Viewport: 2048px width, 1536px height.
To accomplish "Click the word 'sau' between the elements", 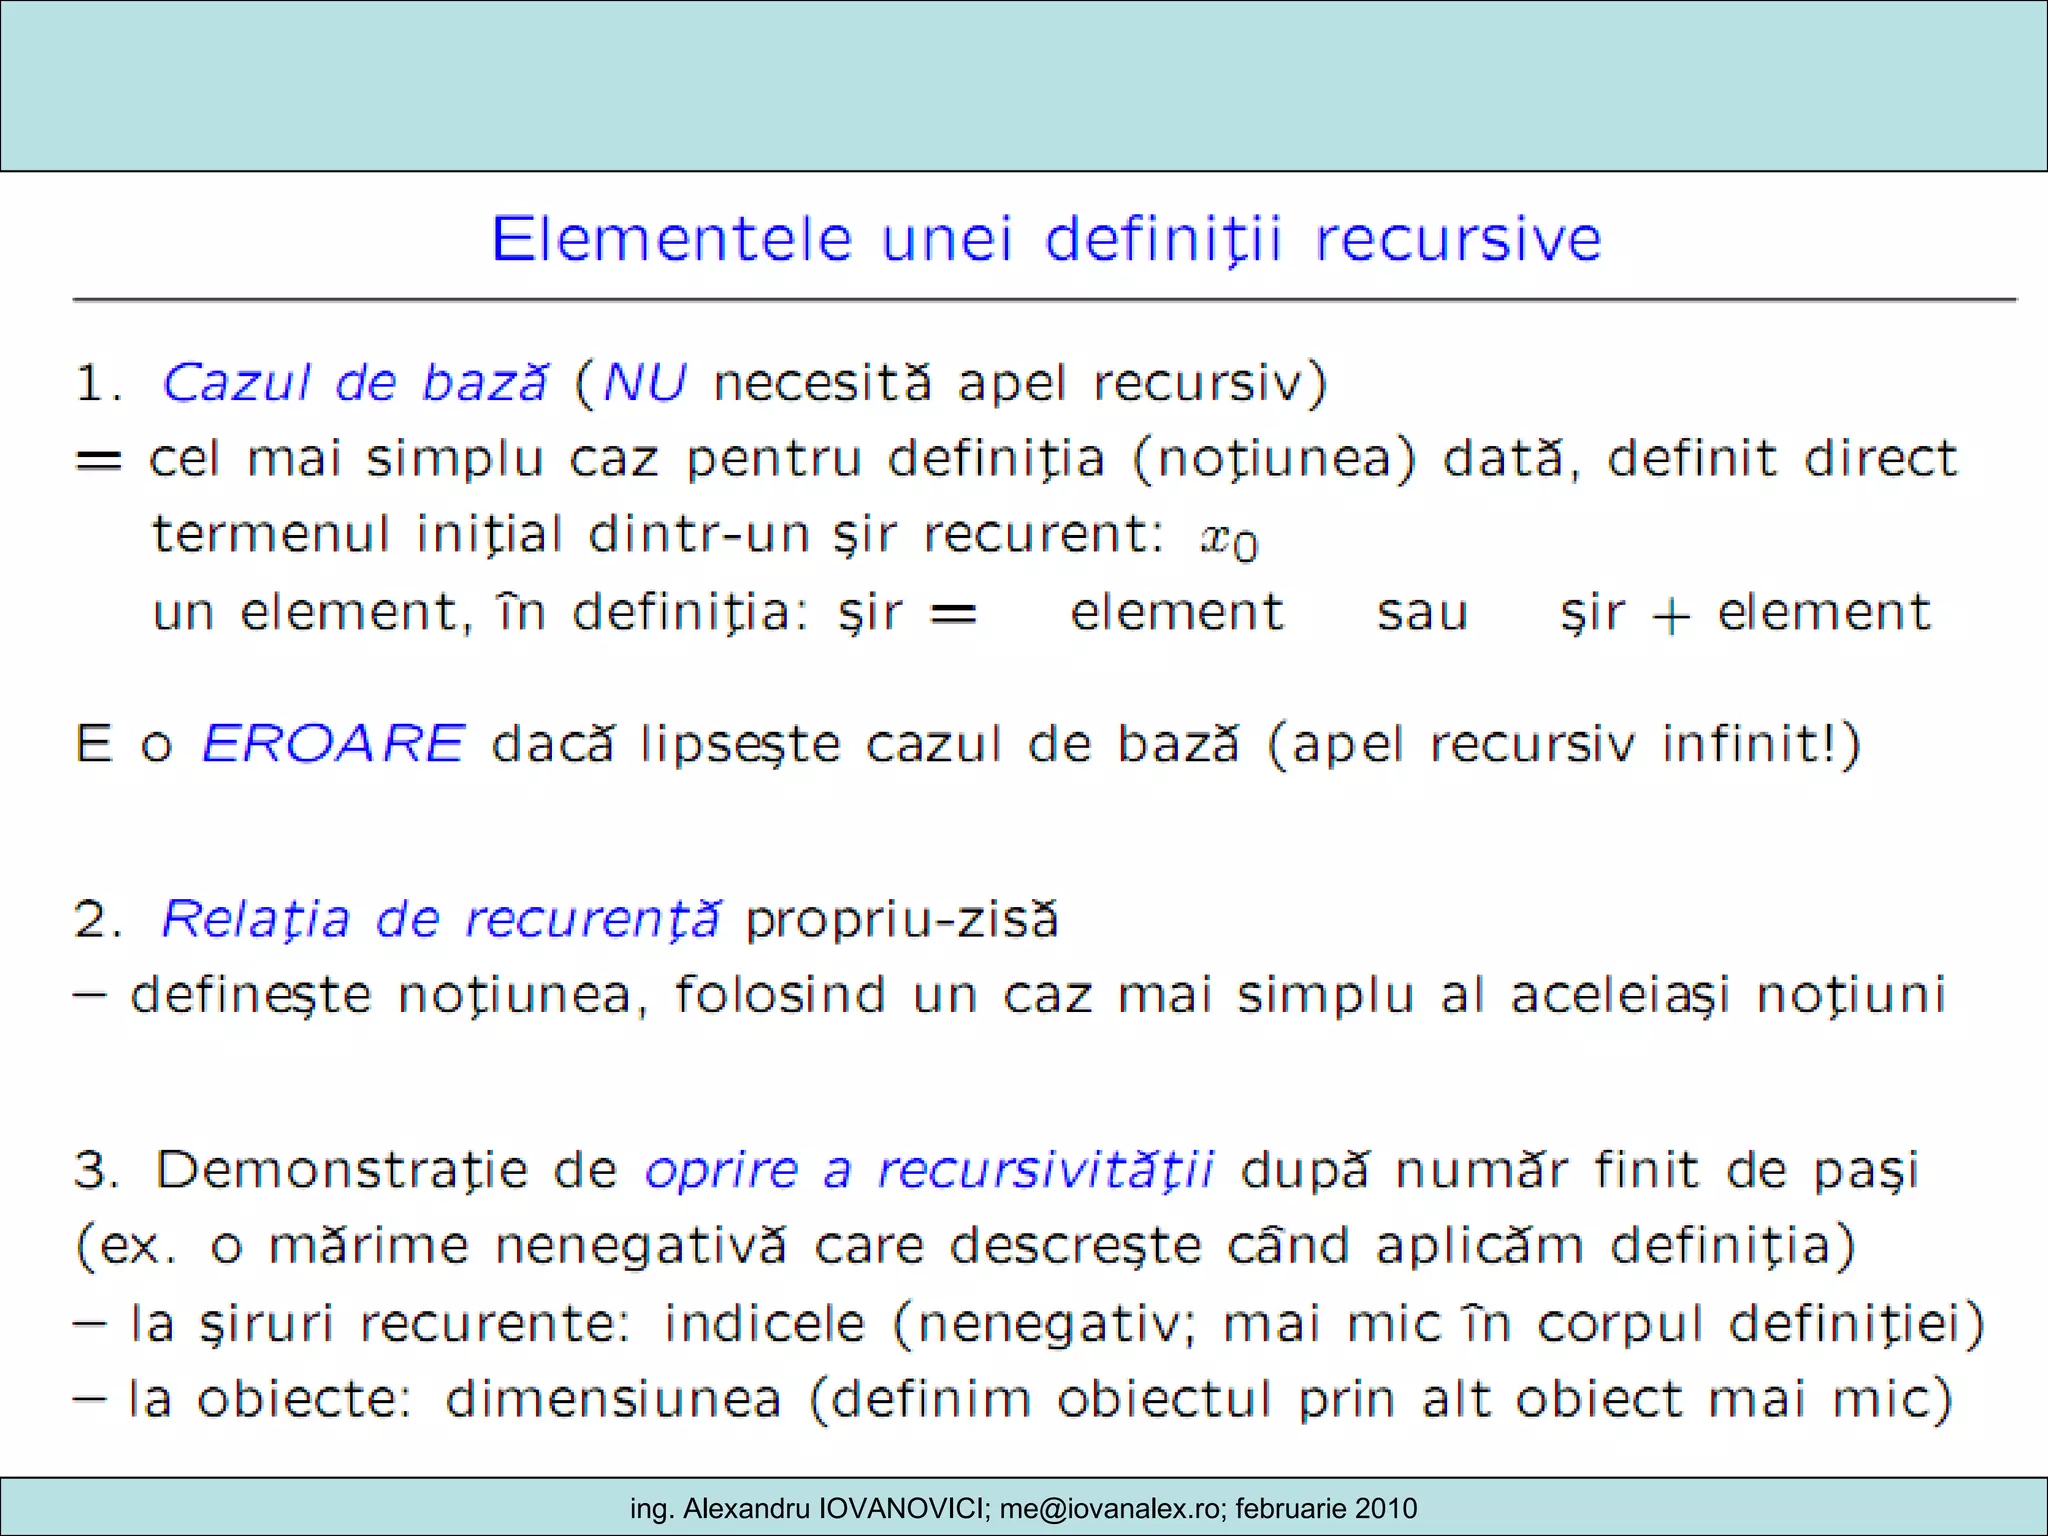I will click(1422, 613).
